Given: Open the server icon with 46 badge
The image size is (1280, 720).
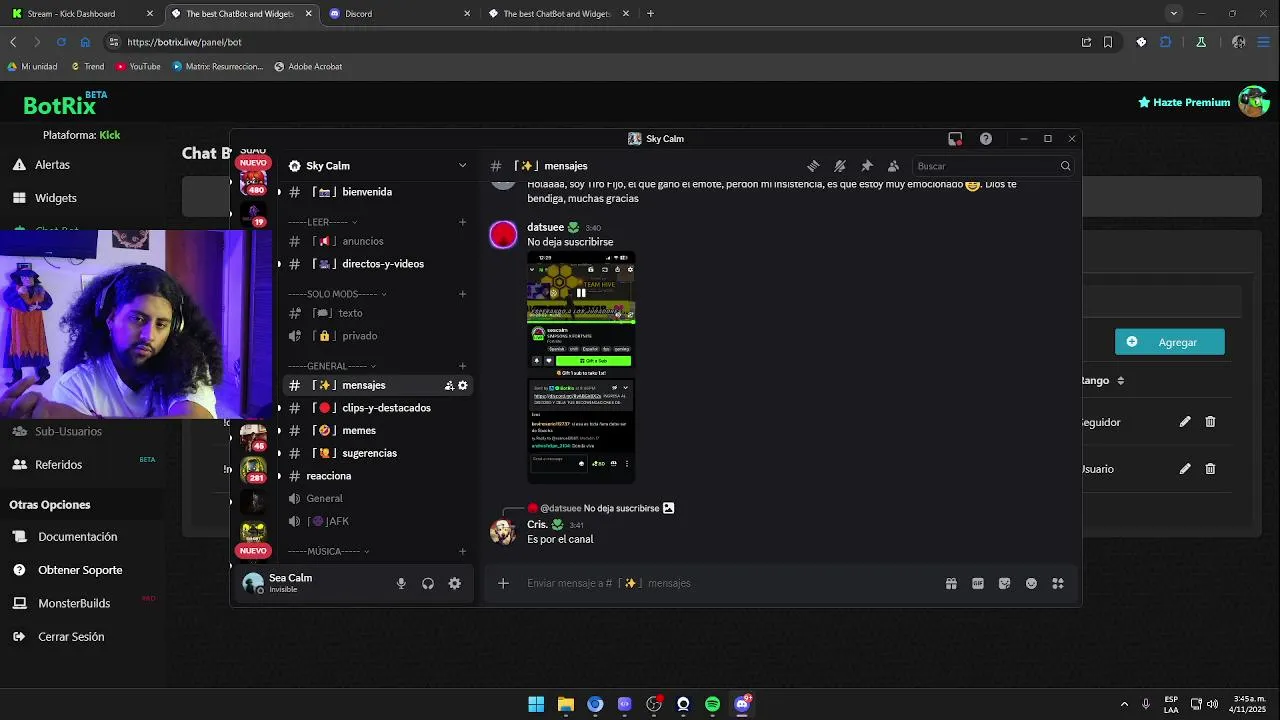Looking at the screenshot, I should pyautogui.click(x=253, y=437).
